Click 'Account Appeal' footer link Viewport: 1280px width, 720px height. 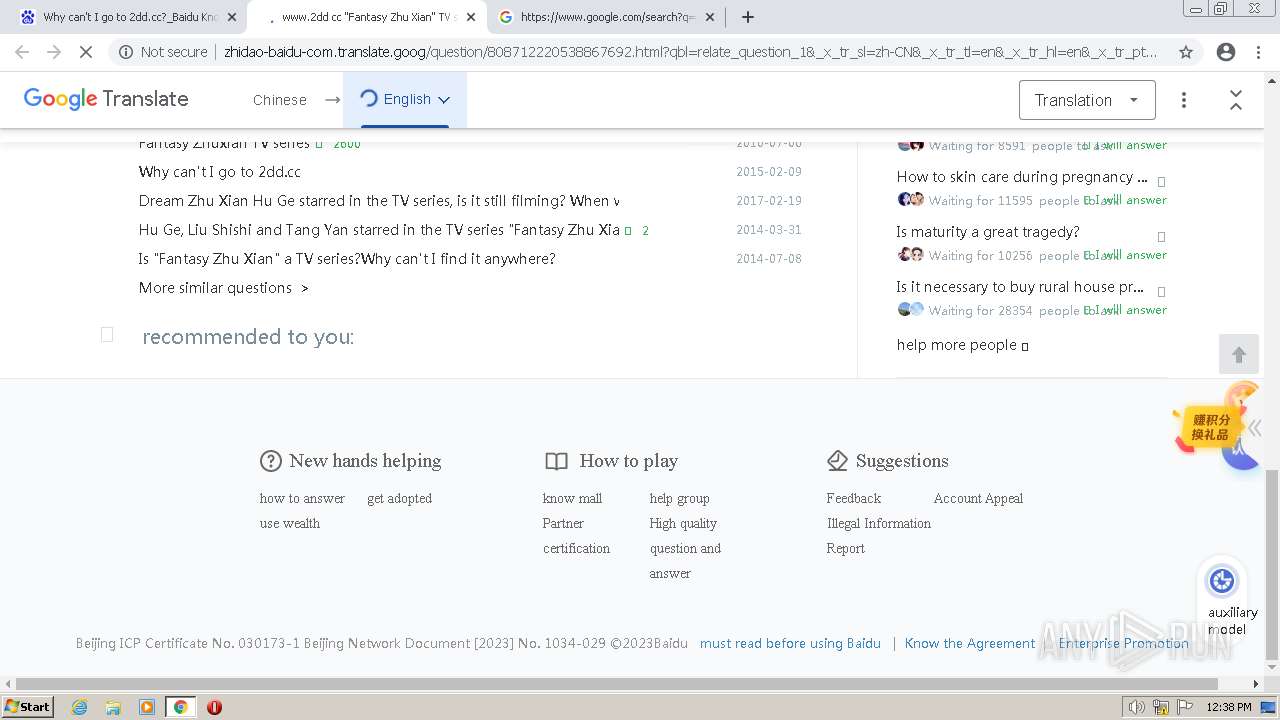coord(978,498)
